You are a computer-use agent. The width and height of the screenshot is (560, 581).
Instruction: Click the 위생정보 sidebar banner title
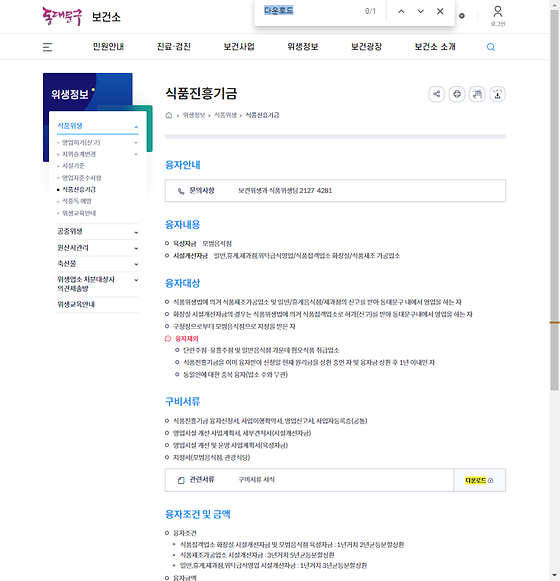(x=70, y=94)
